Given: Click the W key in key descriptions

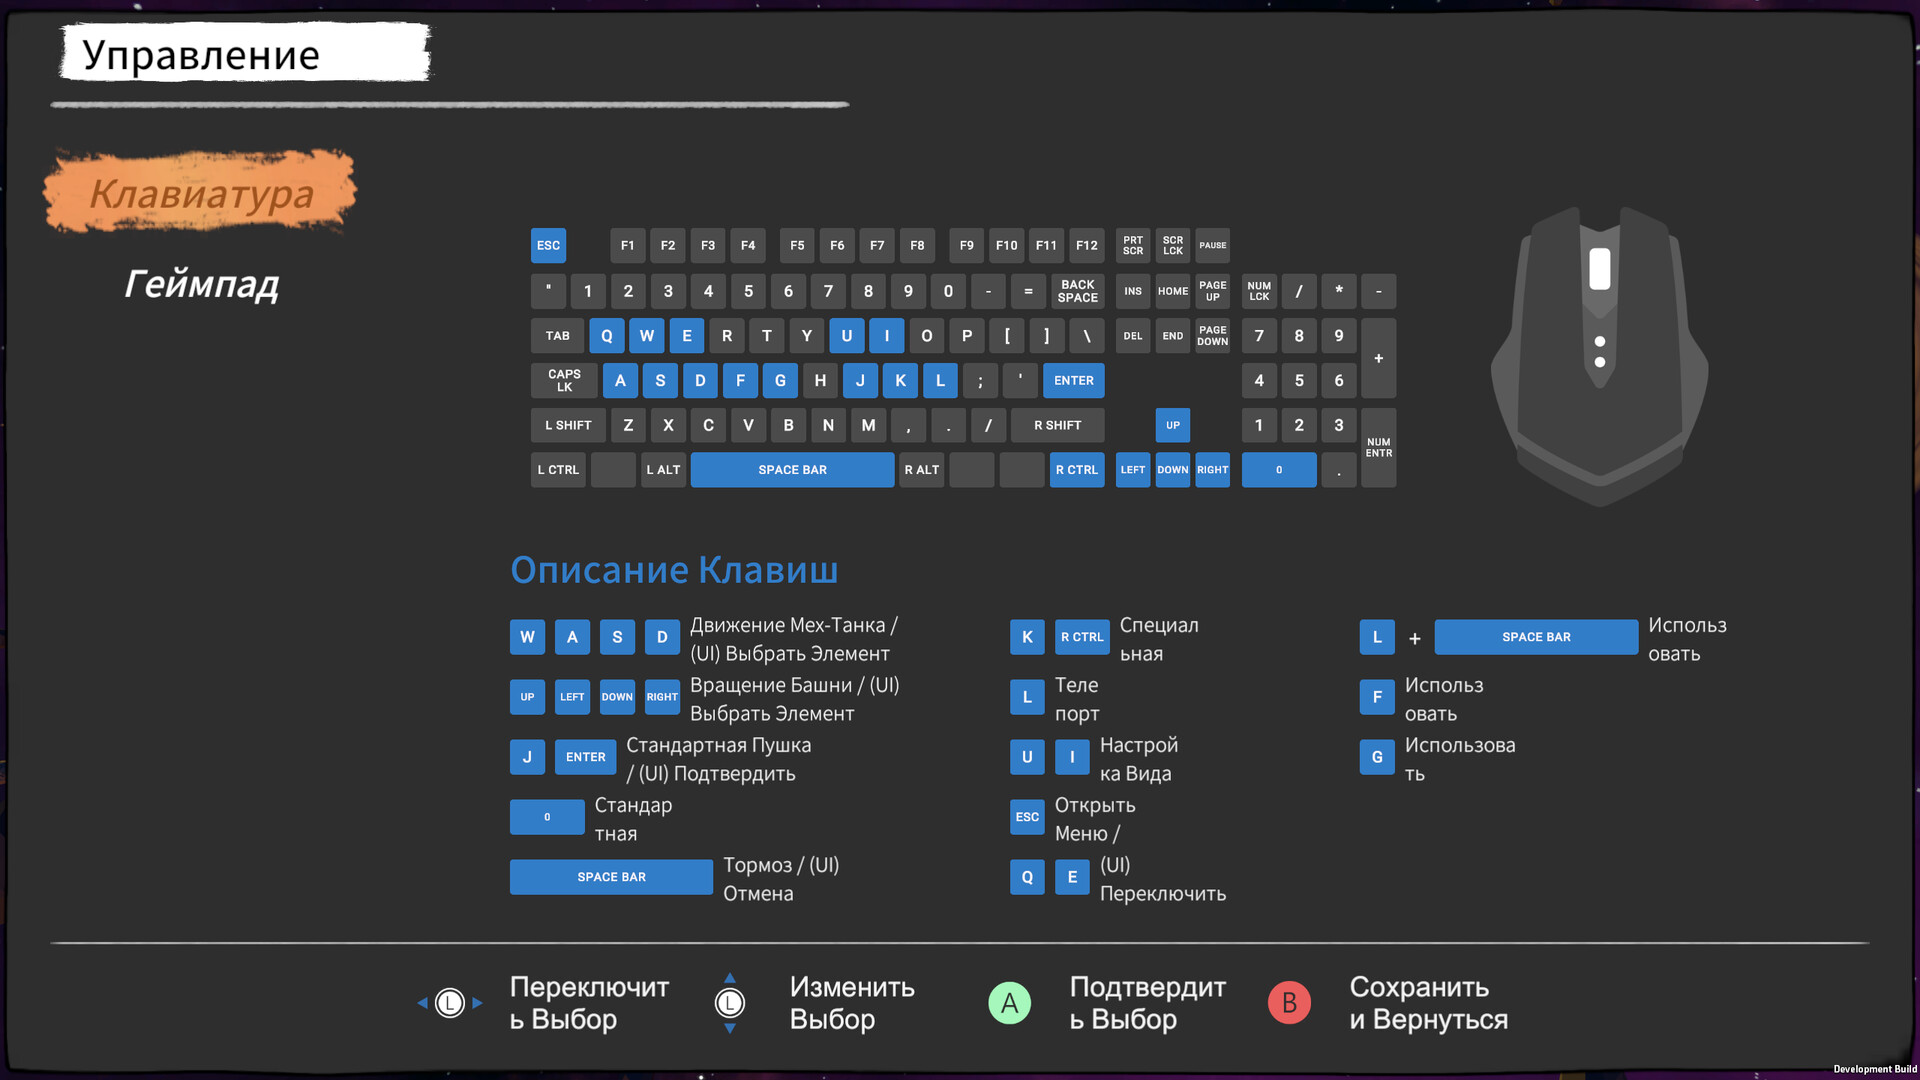Looking at the screenshot, I should 527,637.
